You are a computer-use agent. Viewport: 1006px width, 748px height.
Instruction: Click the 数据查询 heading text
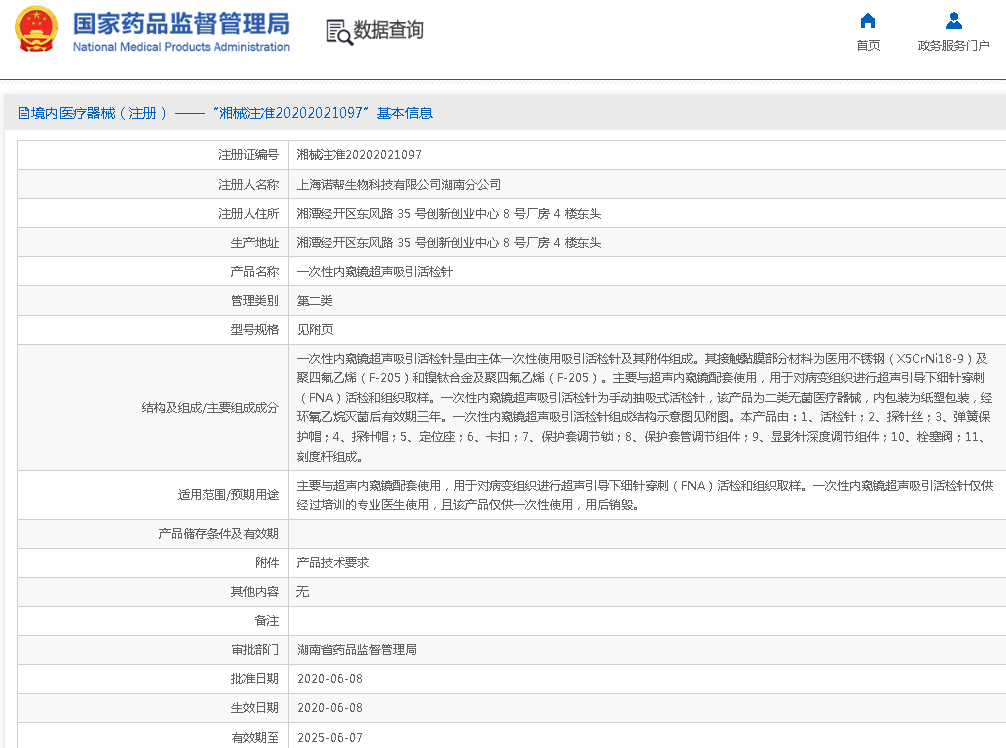pos(389,31)
